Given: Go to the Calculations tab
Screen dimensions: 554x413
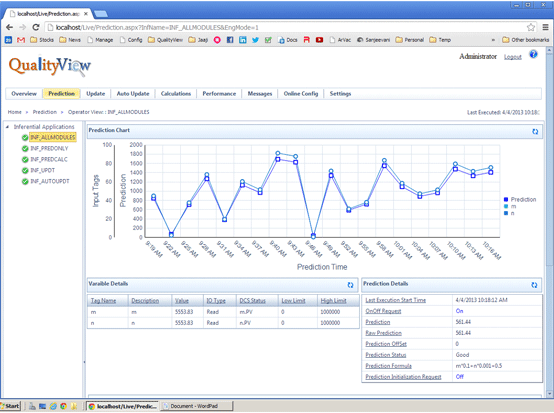Looking at the screenshot, I should 176,94.
